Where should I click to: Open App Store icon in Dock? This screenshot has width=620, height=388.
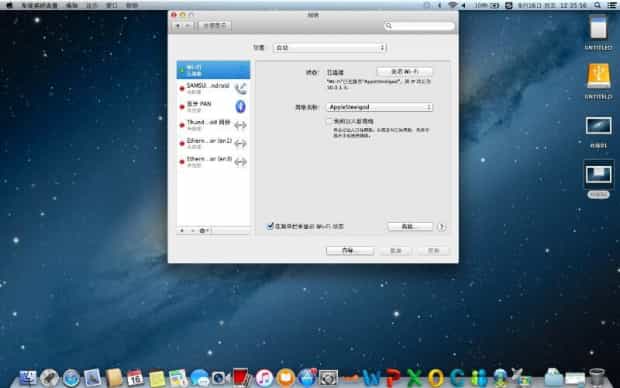(307, 378)
